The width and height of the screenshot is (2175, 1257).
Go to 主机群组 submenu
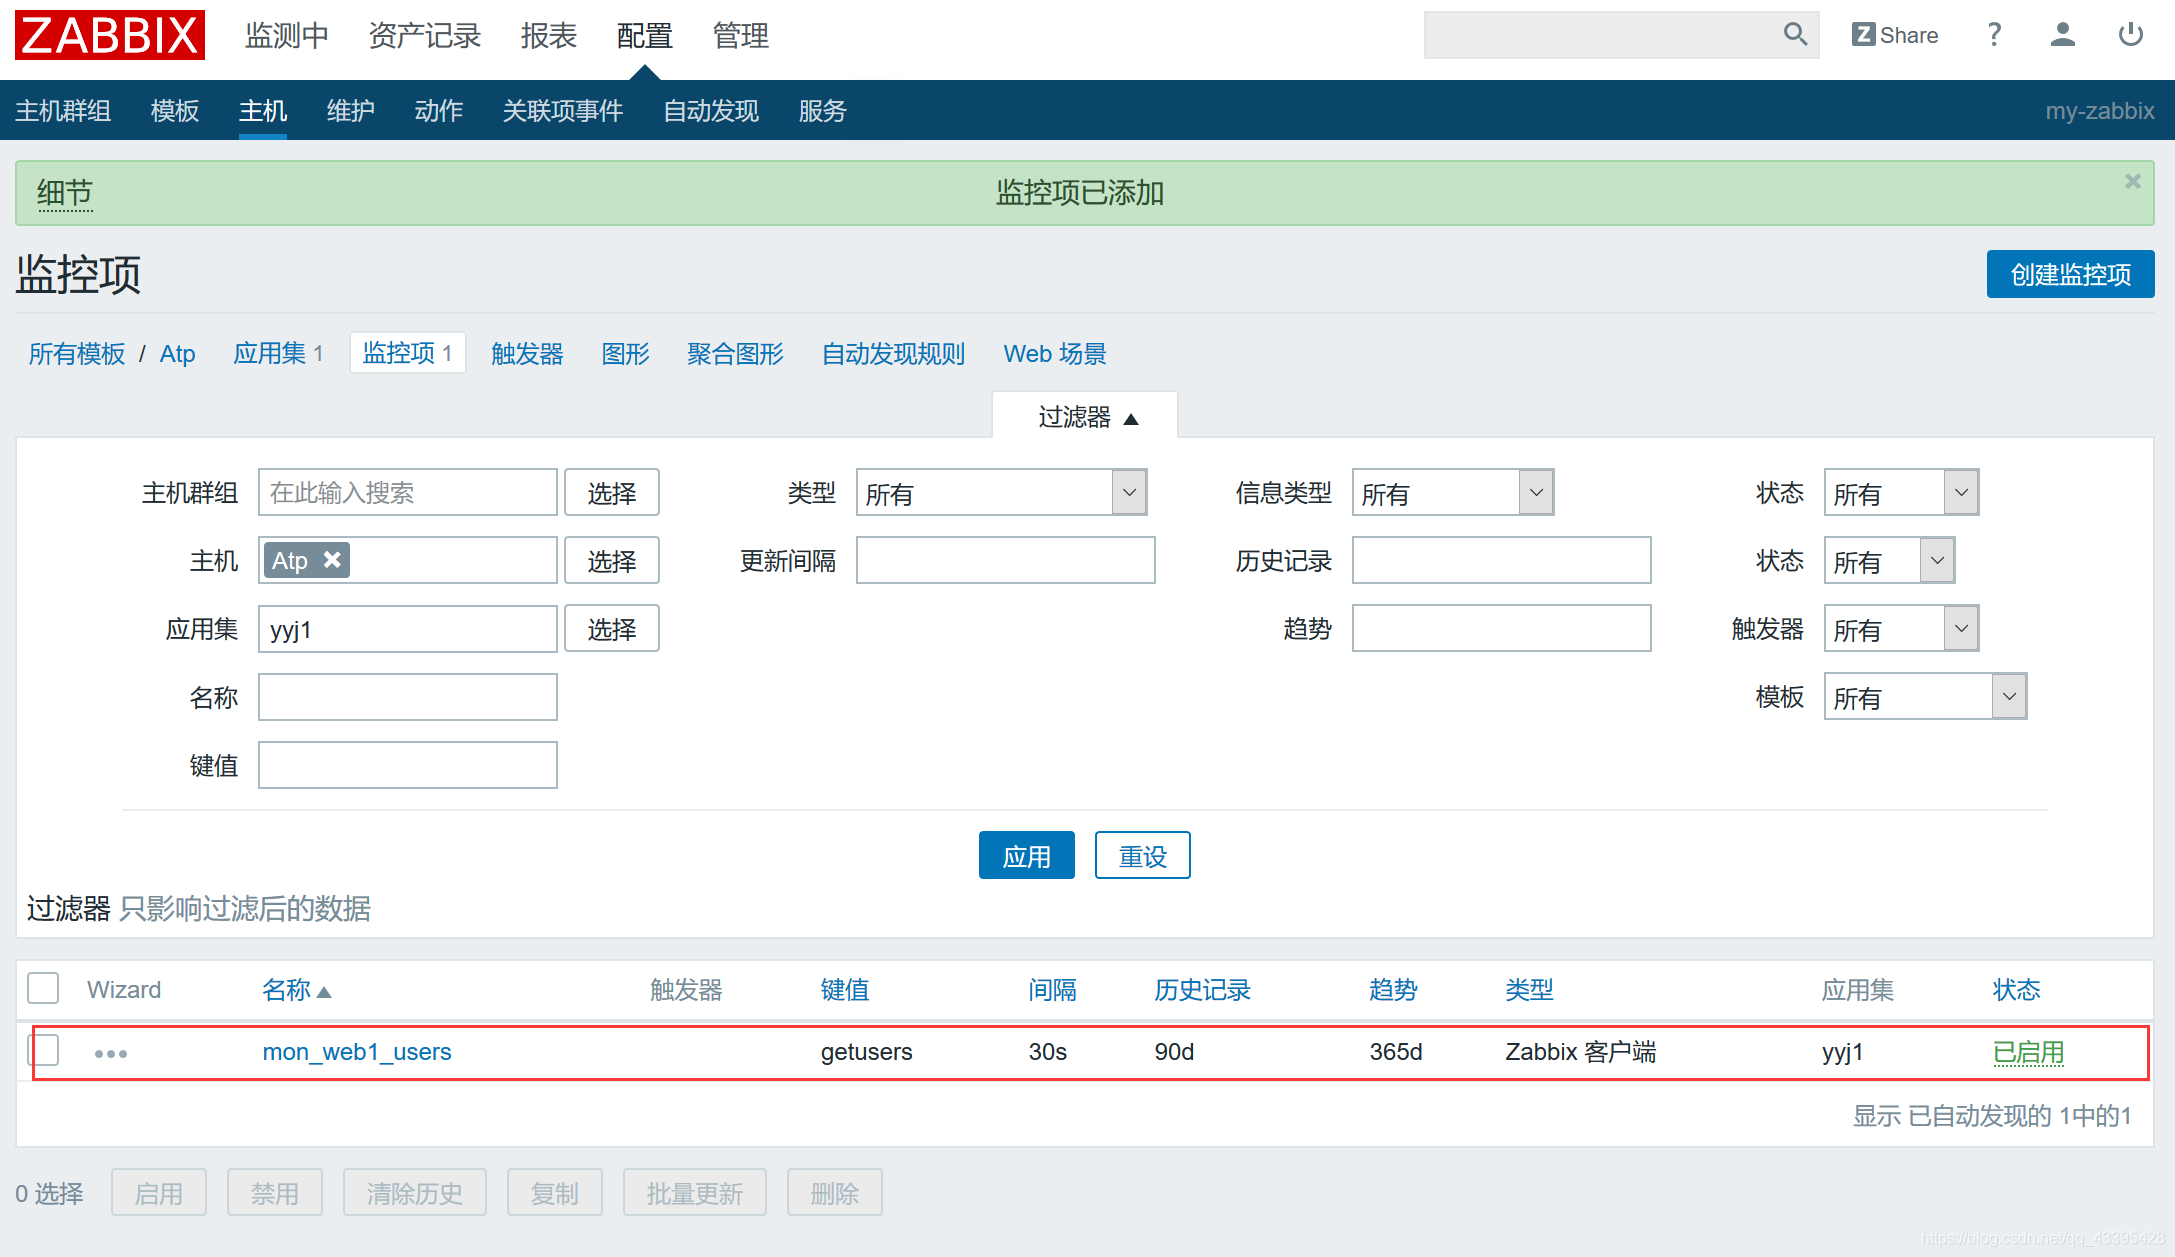[x=63, y=111]
